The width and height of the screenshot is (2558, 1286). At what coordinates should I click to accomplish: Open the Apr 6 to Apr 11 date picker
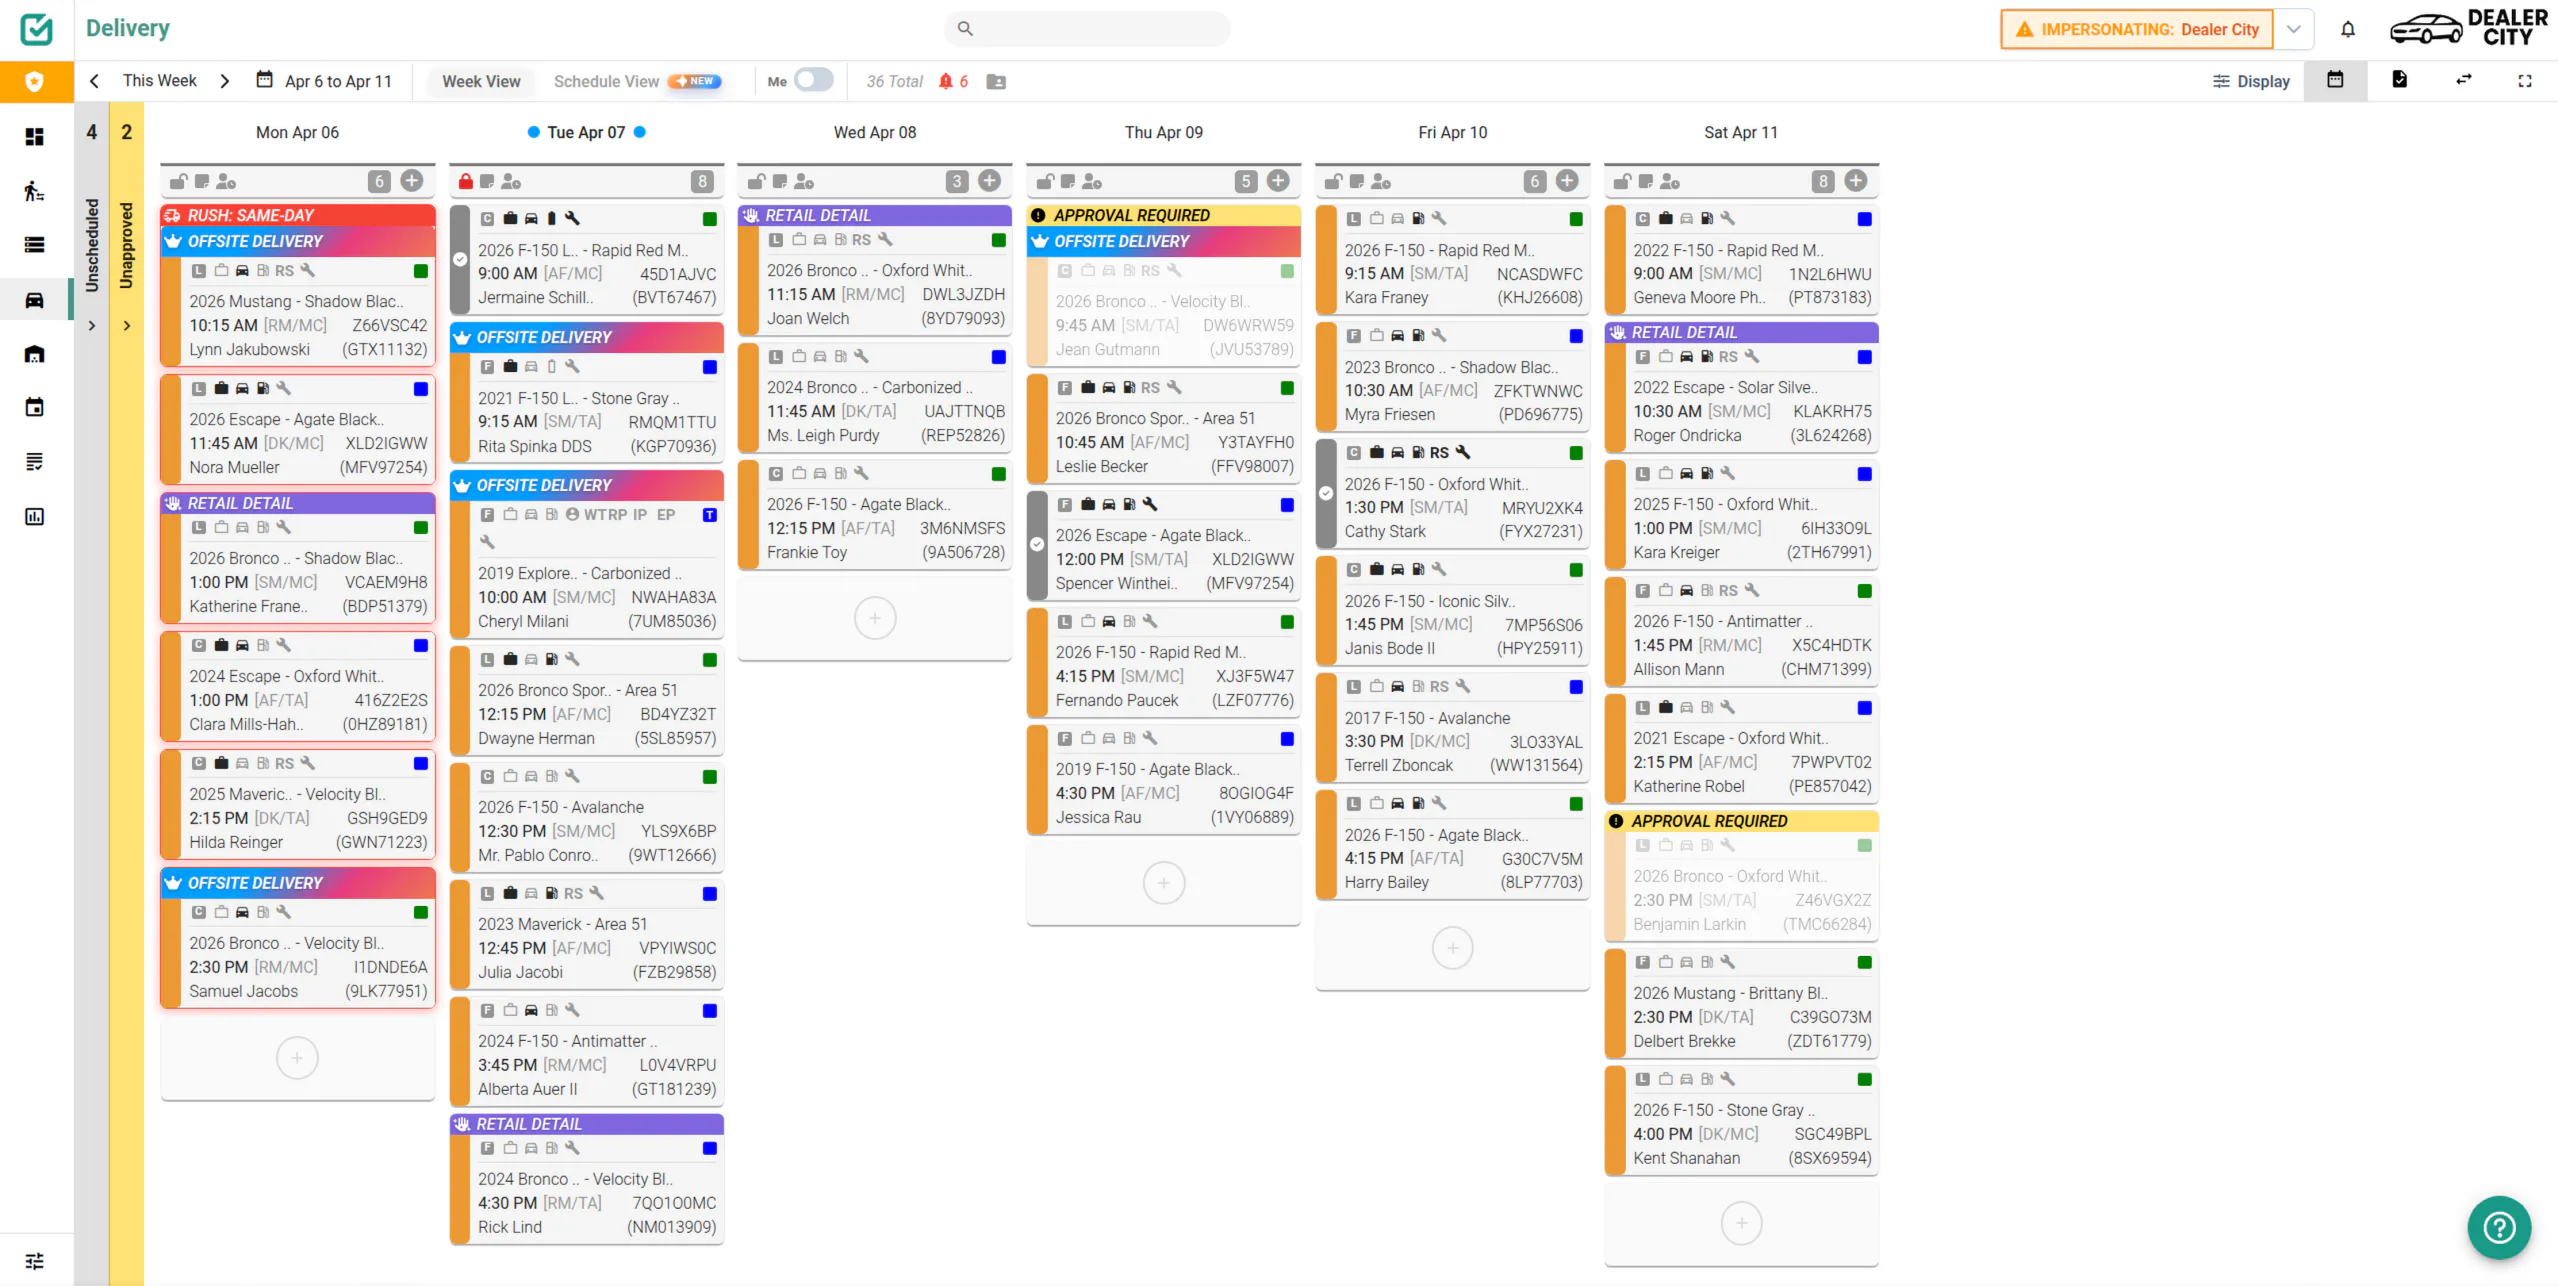[x=324, y=81]
